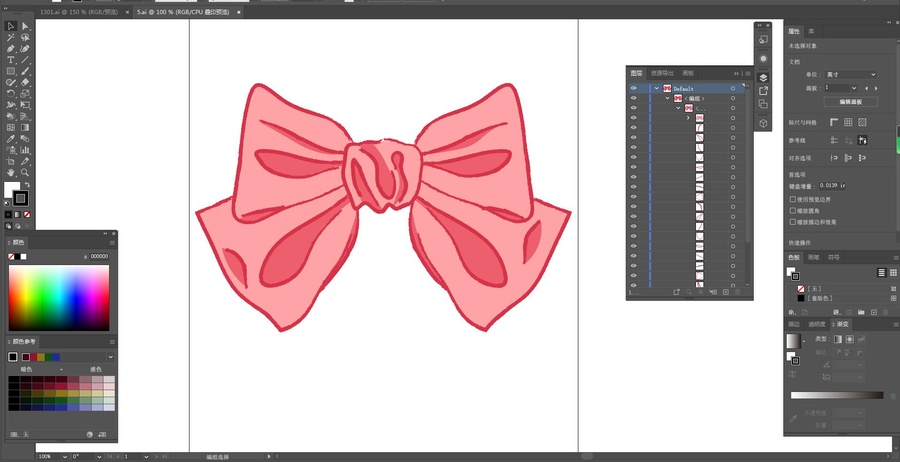Enable 使用预览边界 checkbox
The image size is (900, 462).
pos(793,199)
